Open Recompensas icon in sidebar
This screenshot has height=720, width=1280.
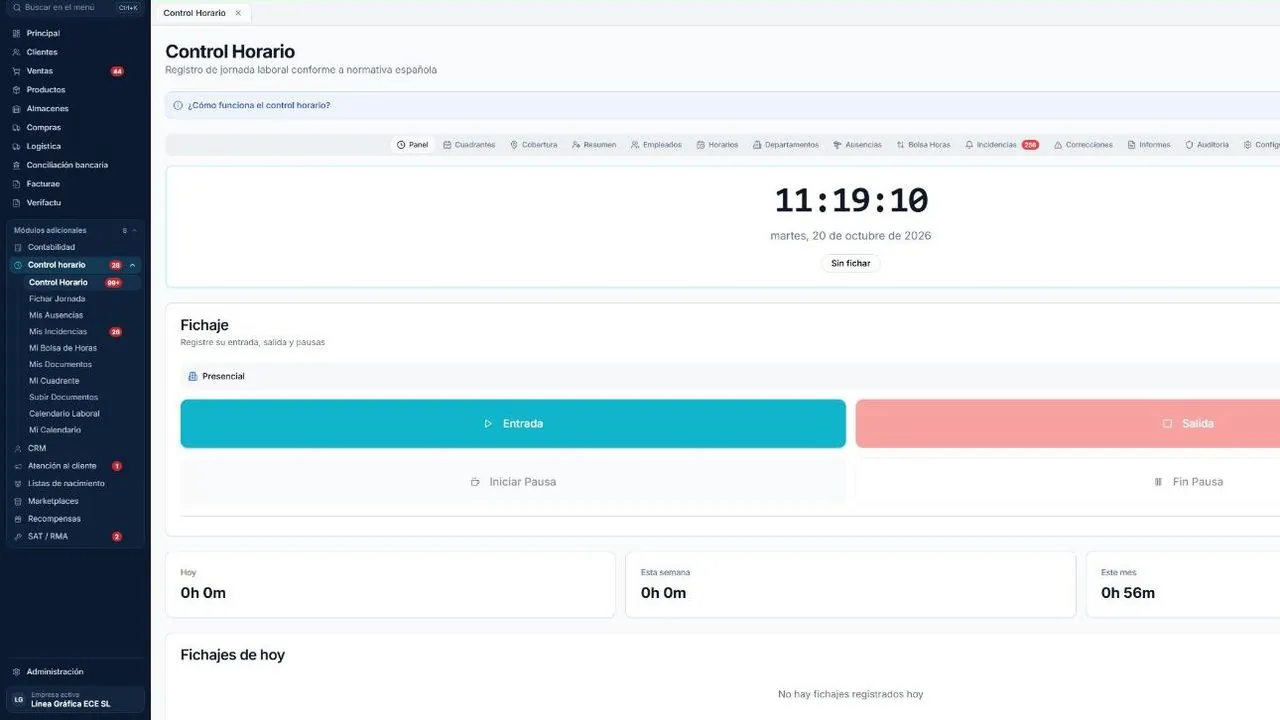click(18, 519)
